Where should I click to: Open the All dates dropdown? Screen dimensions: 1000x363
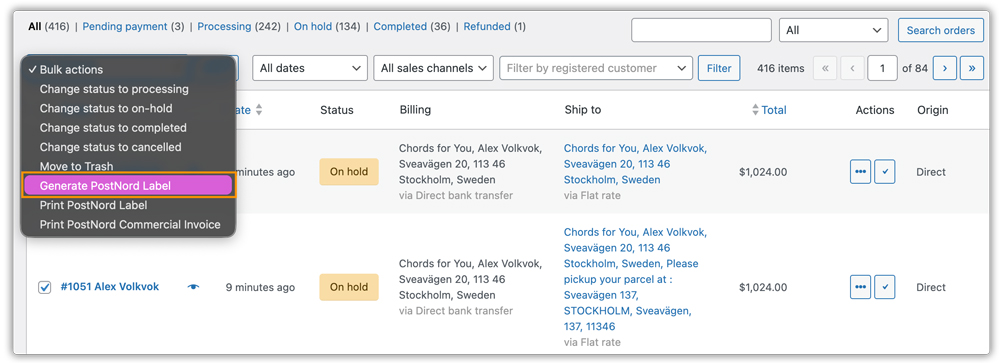coord(310,68)
